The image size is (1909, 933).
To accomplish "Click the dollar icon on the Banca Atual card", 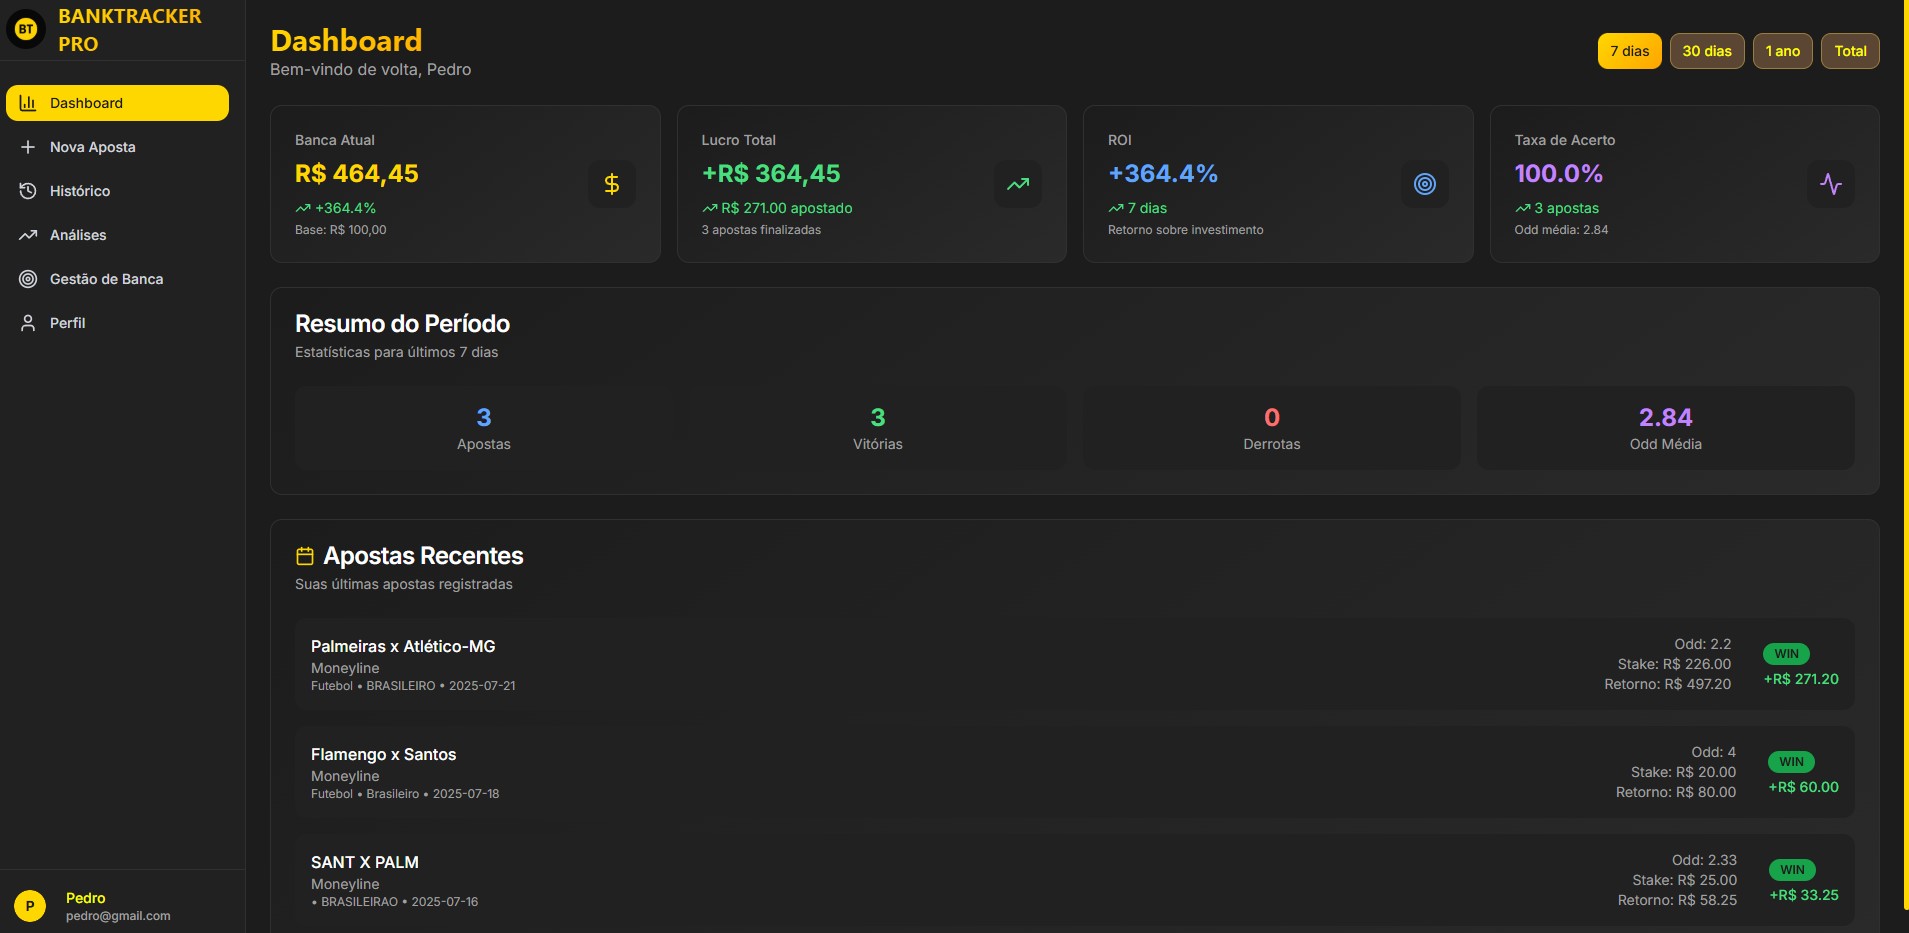I will [611, 184].
